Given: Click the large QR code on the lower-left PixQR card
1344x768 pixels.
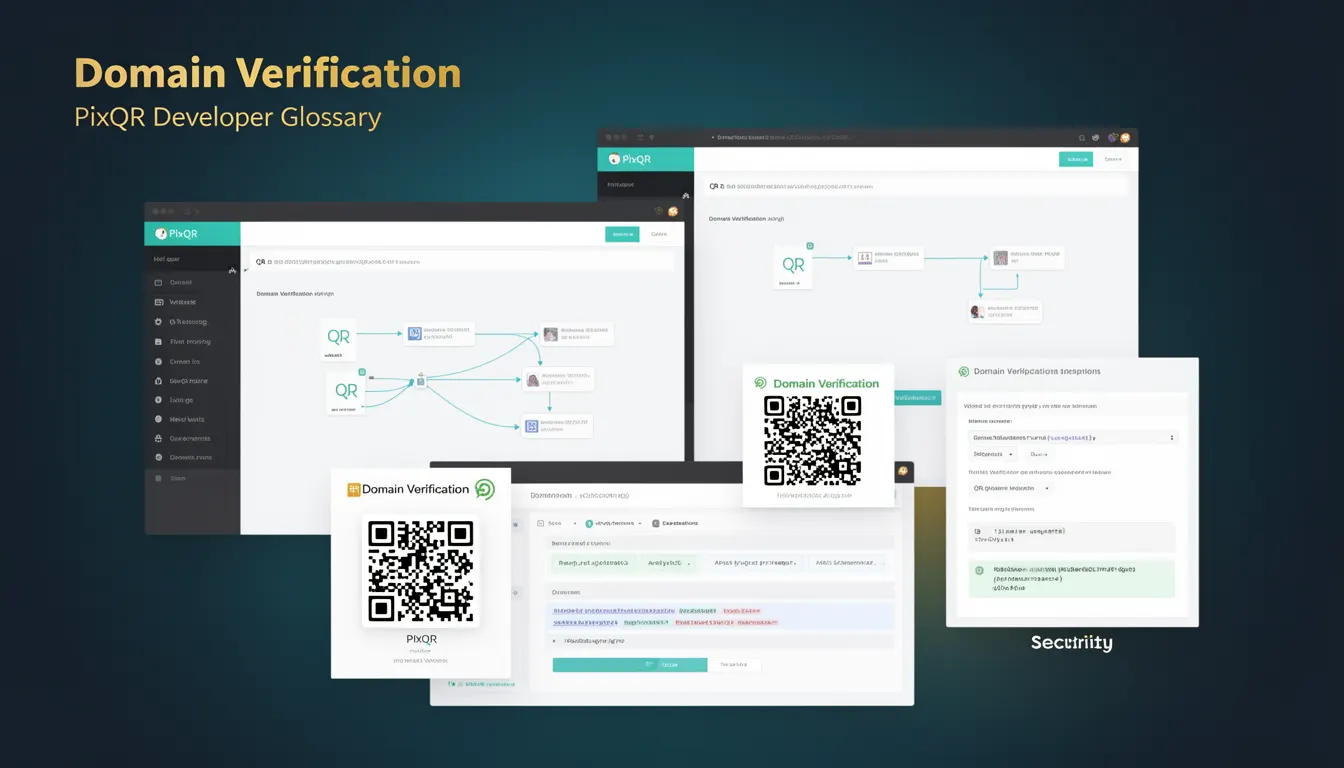Looking at the screenshot, I should (x=420, y=571).
